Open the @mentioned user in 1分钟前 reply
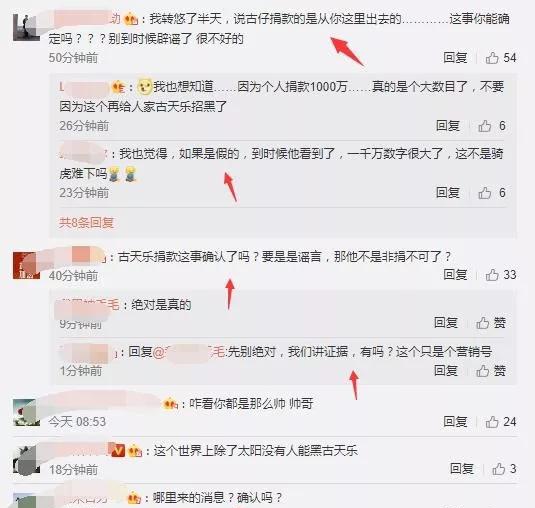The width and height of the screenshot is (535, 508). point(189,352)
